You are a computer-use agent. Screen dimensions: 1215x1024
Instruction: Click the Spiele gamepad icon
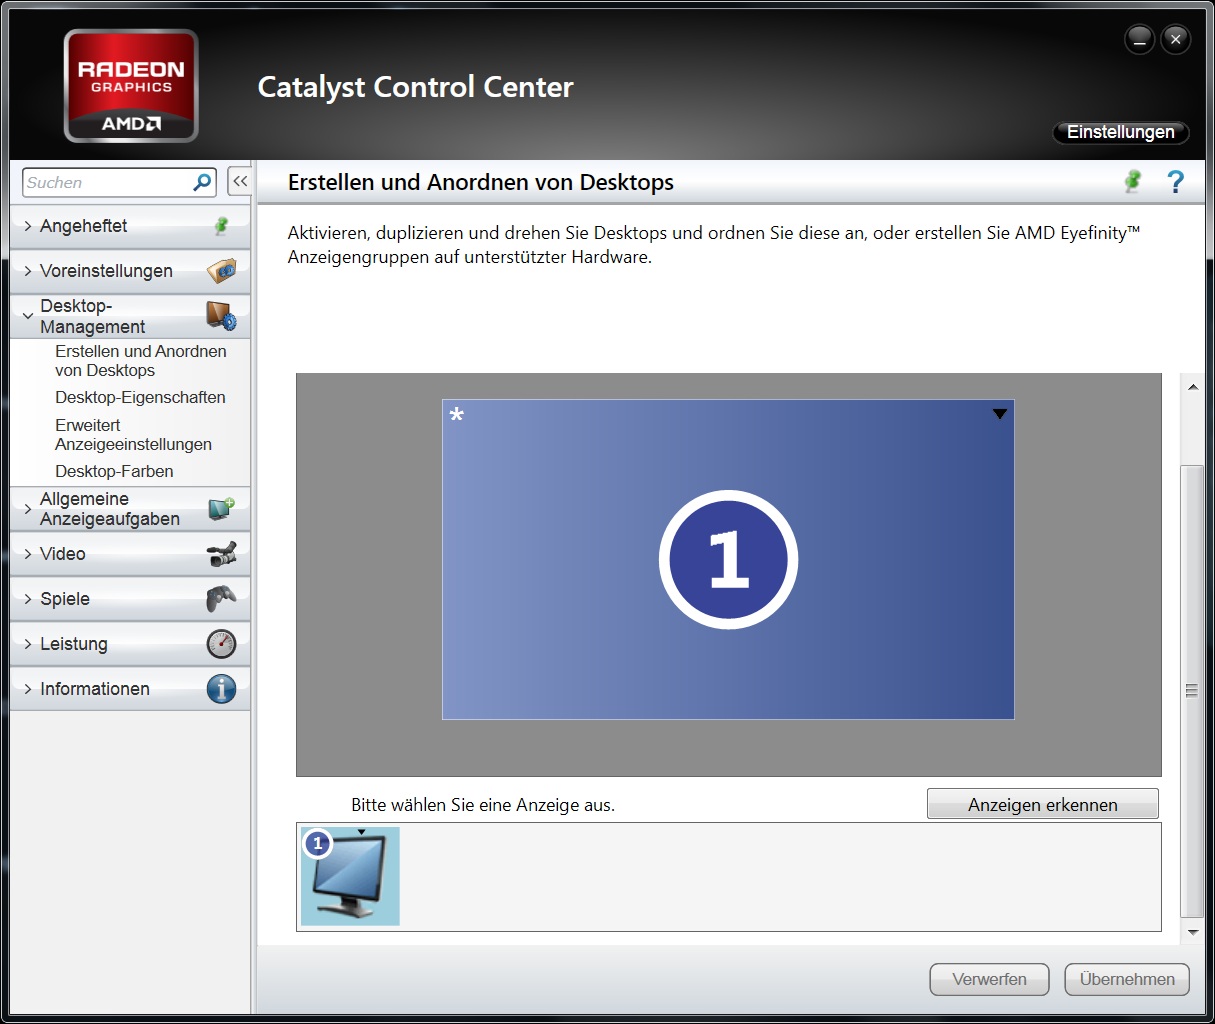pos(221,598)
